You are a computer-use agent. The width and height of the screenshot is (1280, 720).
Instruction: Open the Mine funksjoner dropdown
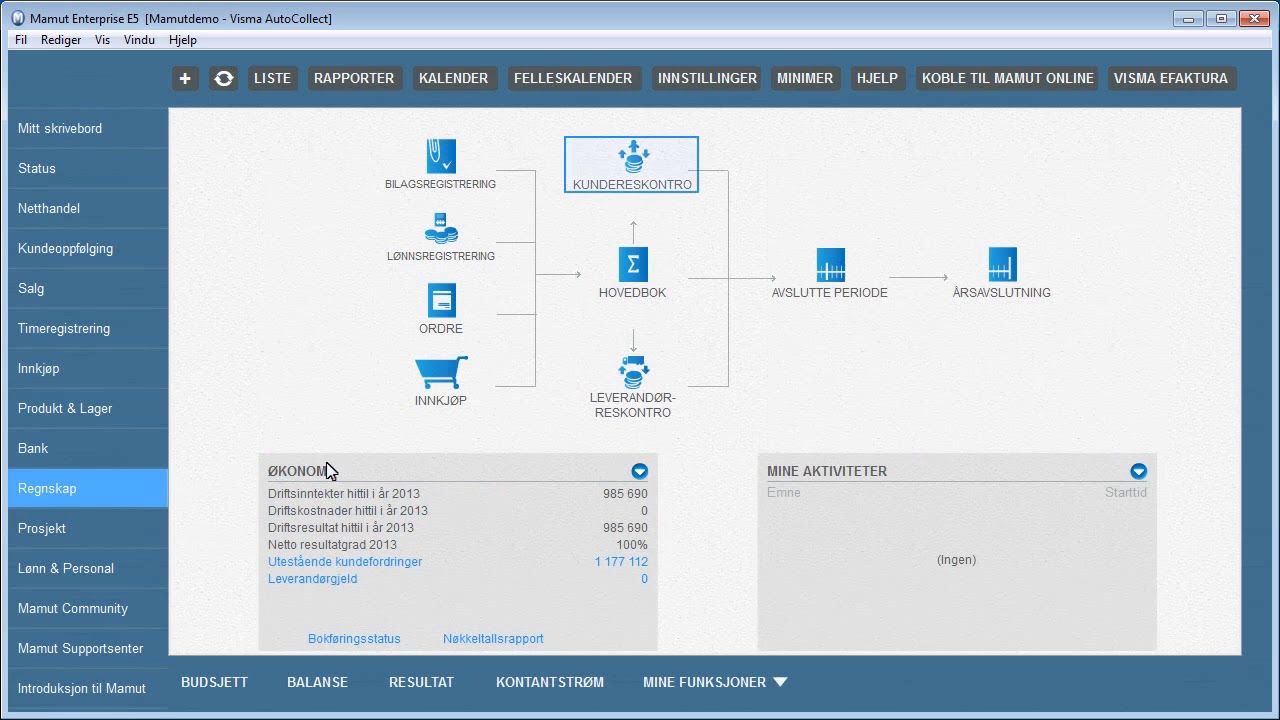(x=715, y=682)
